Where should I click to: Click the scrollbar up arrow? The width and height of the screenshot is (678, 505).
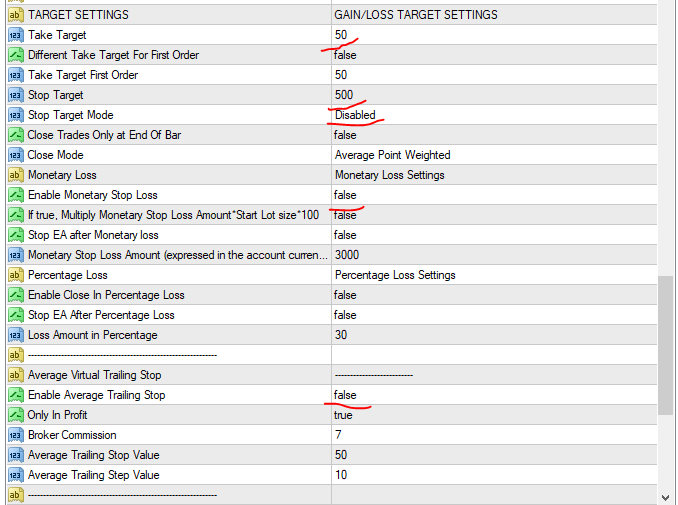(667, 8)
